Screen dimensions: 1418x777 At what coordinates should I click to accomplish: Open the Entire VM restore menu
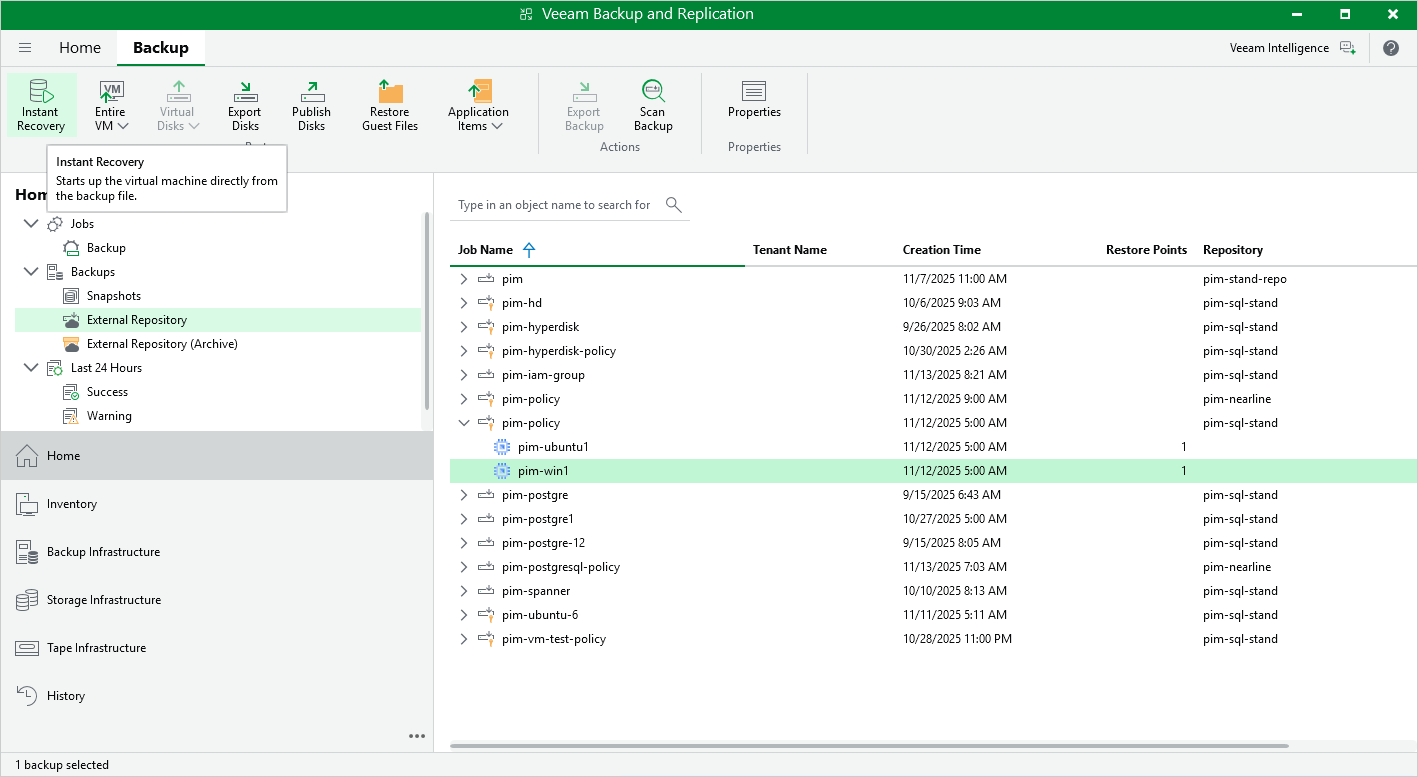point(111,105)
